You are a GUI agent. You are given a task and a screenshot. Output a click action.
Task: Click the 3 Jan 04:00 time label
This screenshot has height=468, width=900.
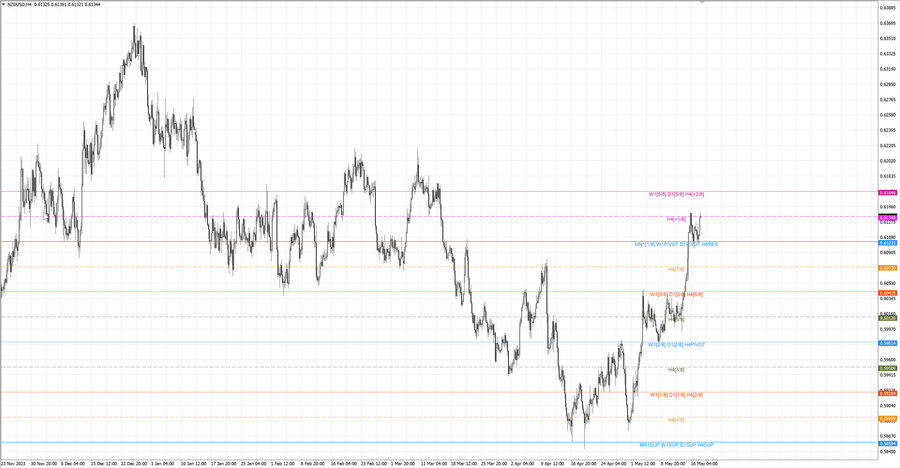[162, 463]
